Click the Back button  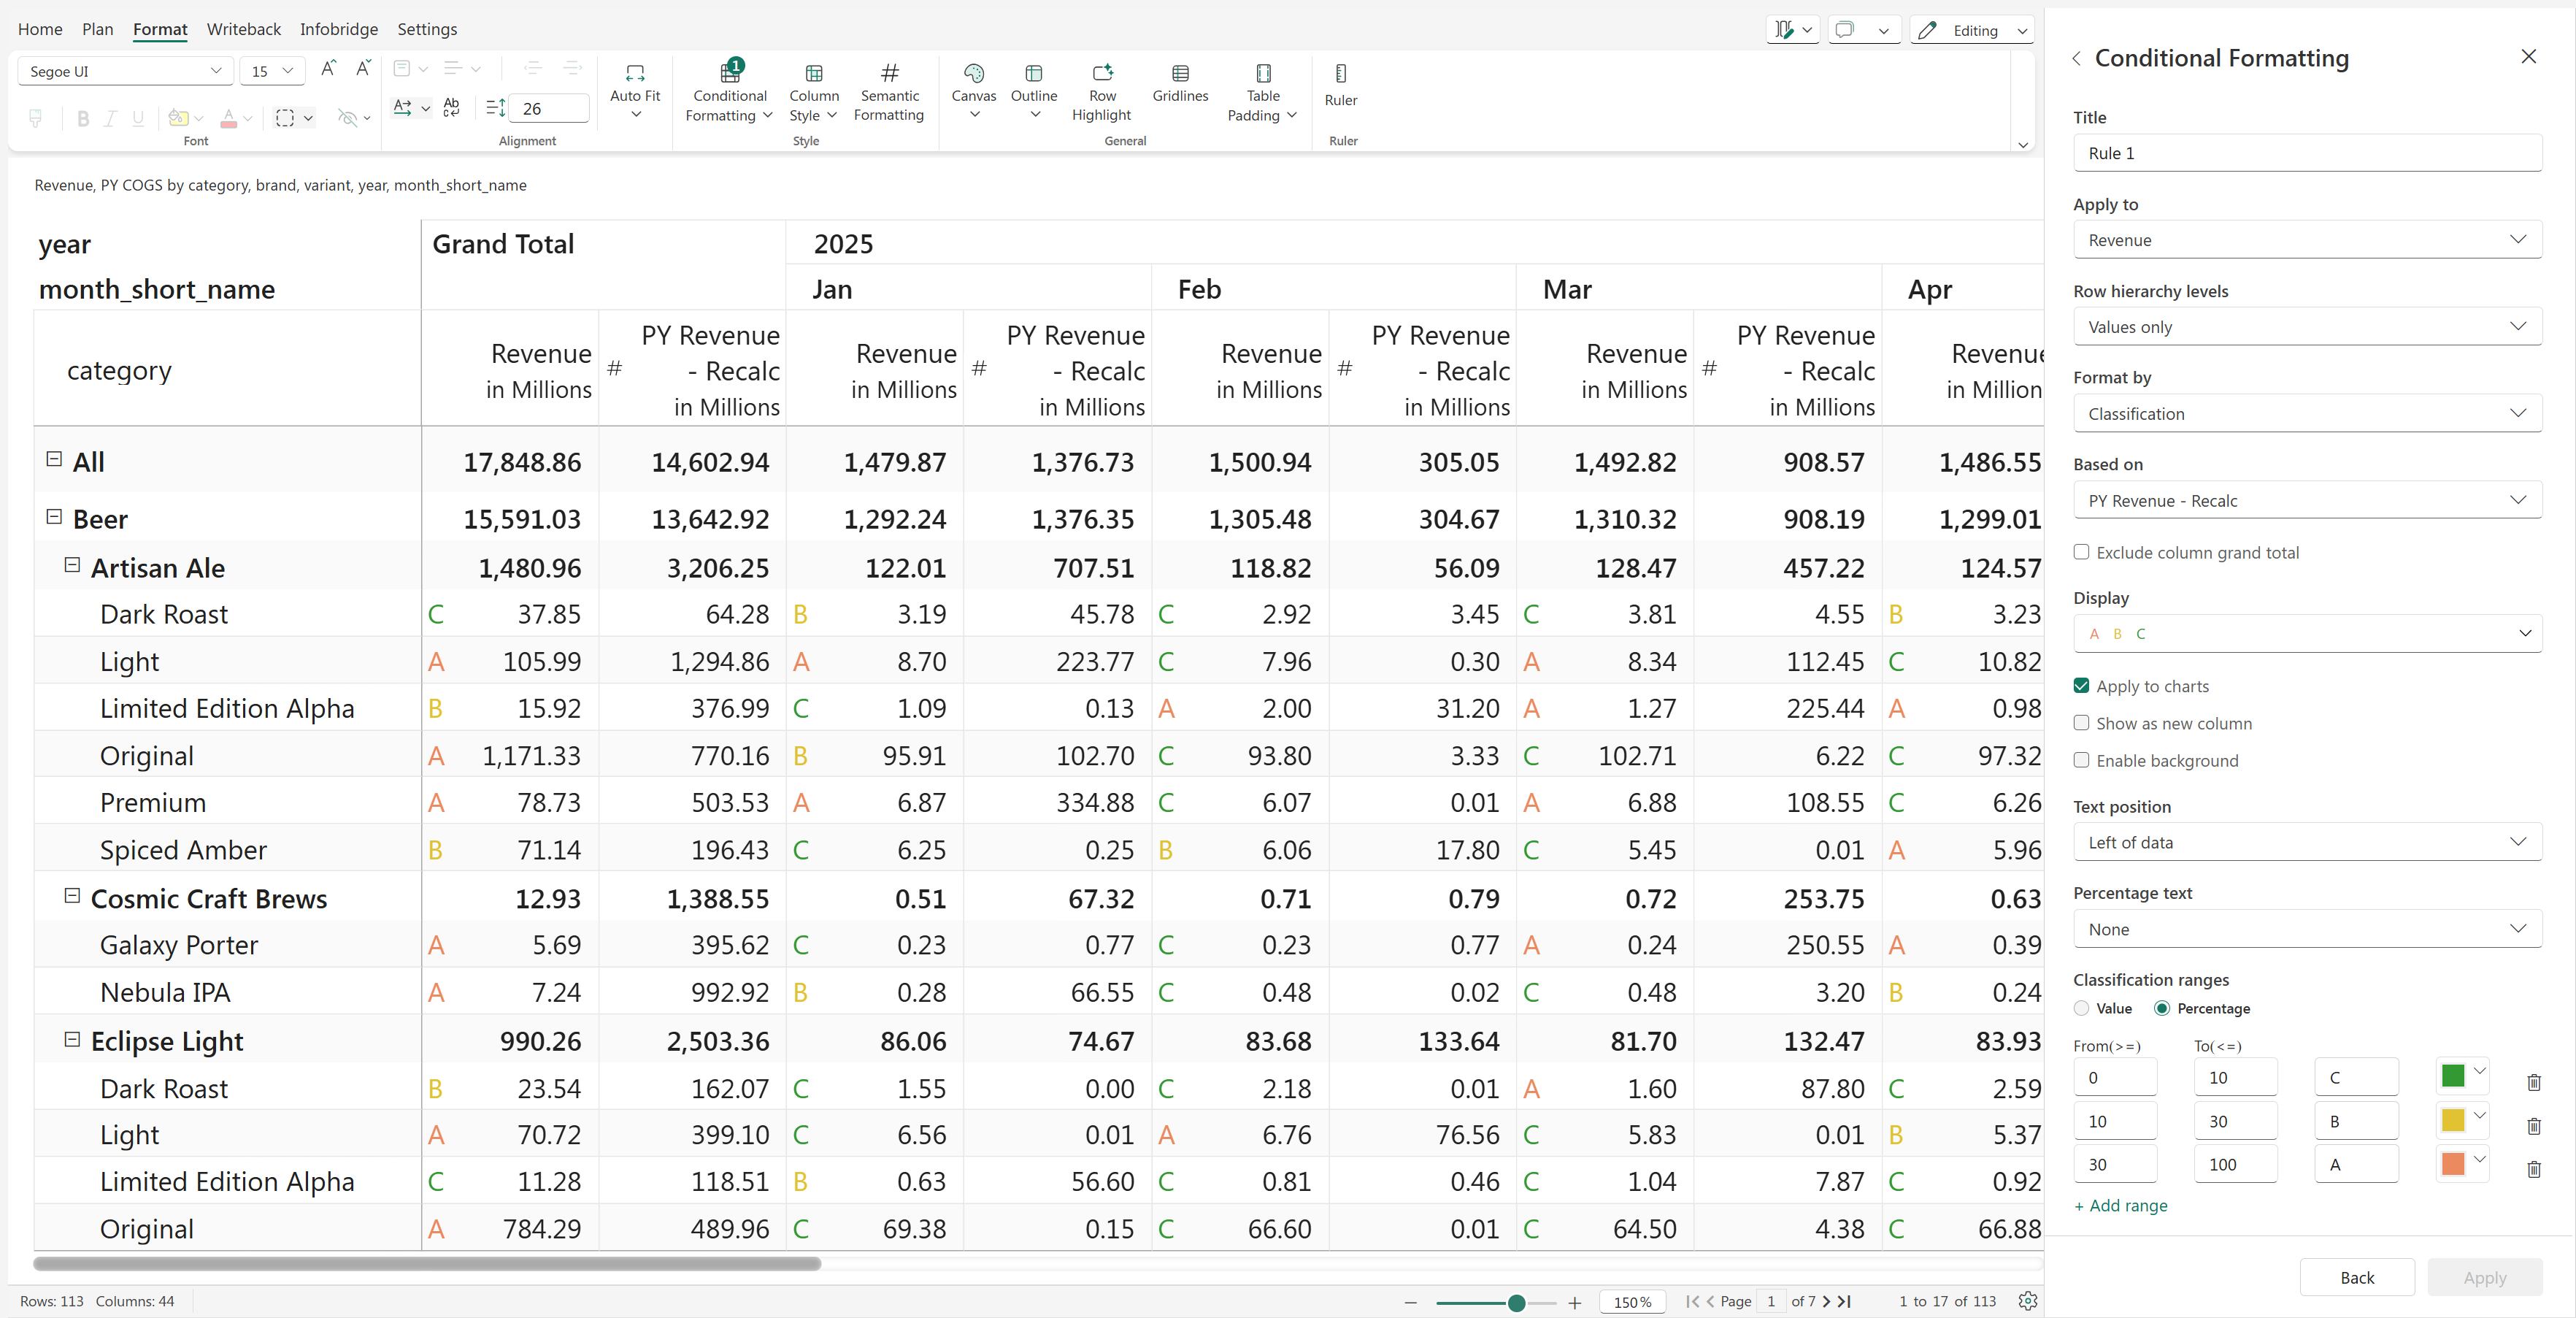2356,1277
